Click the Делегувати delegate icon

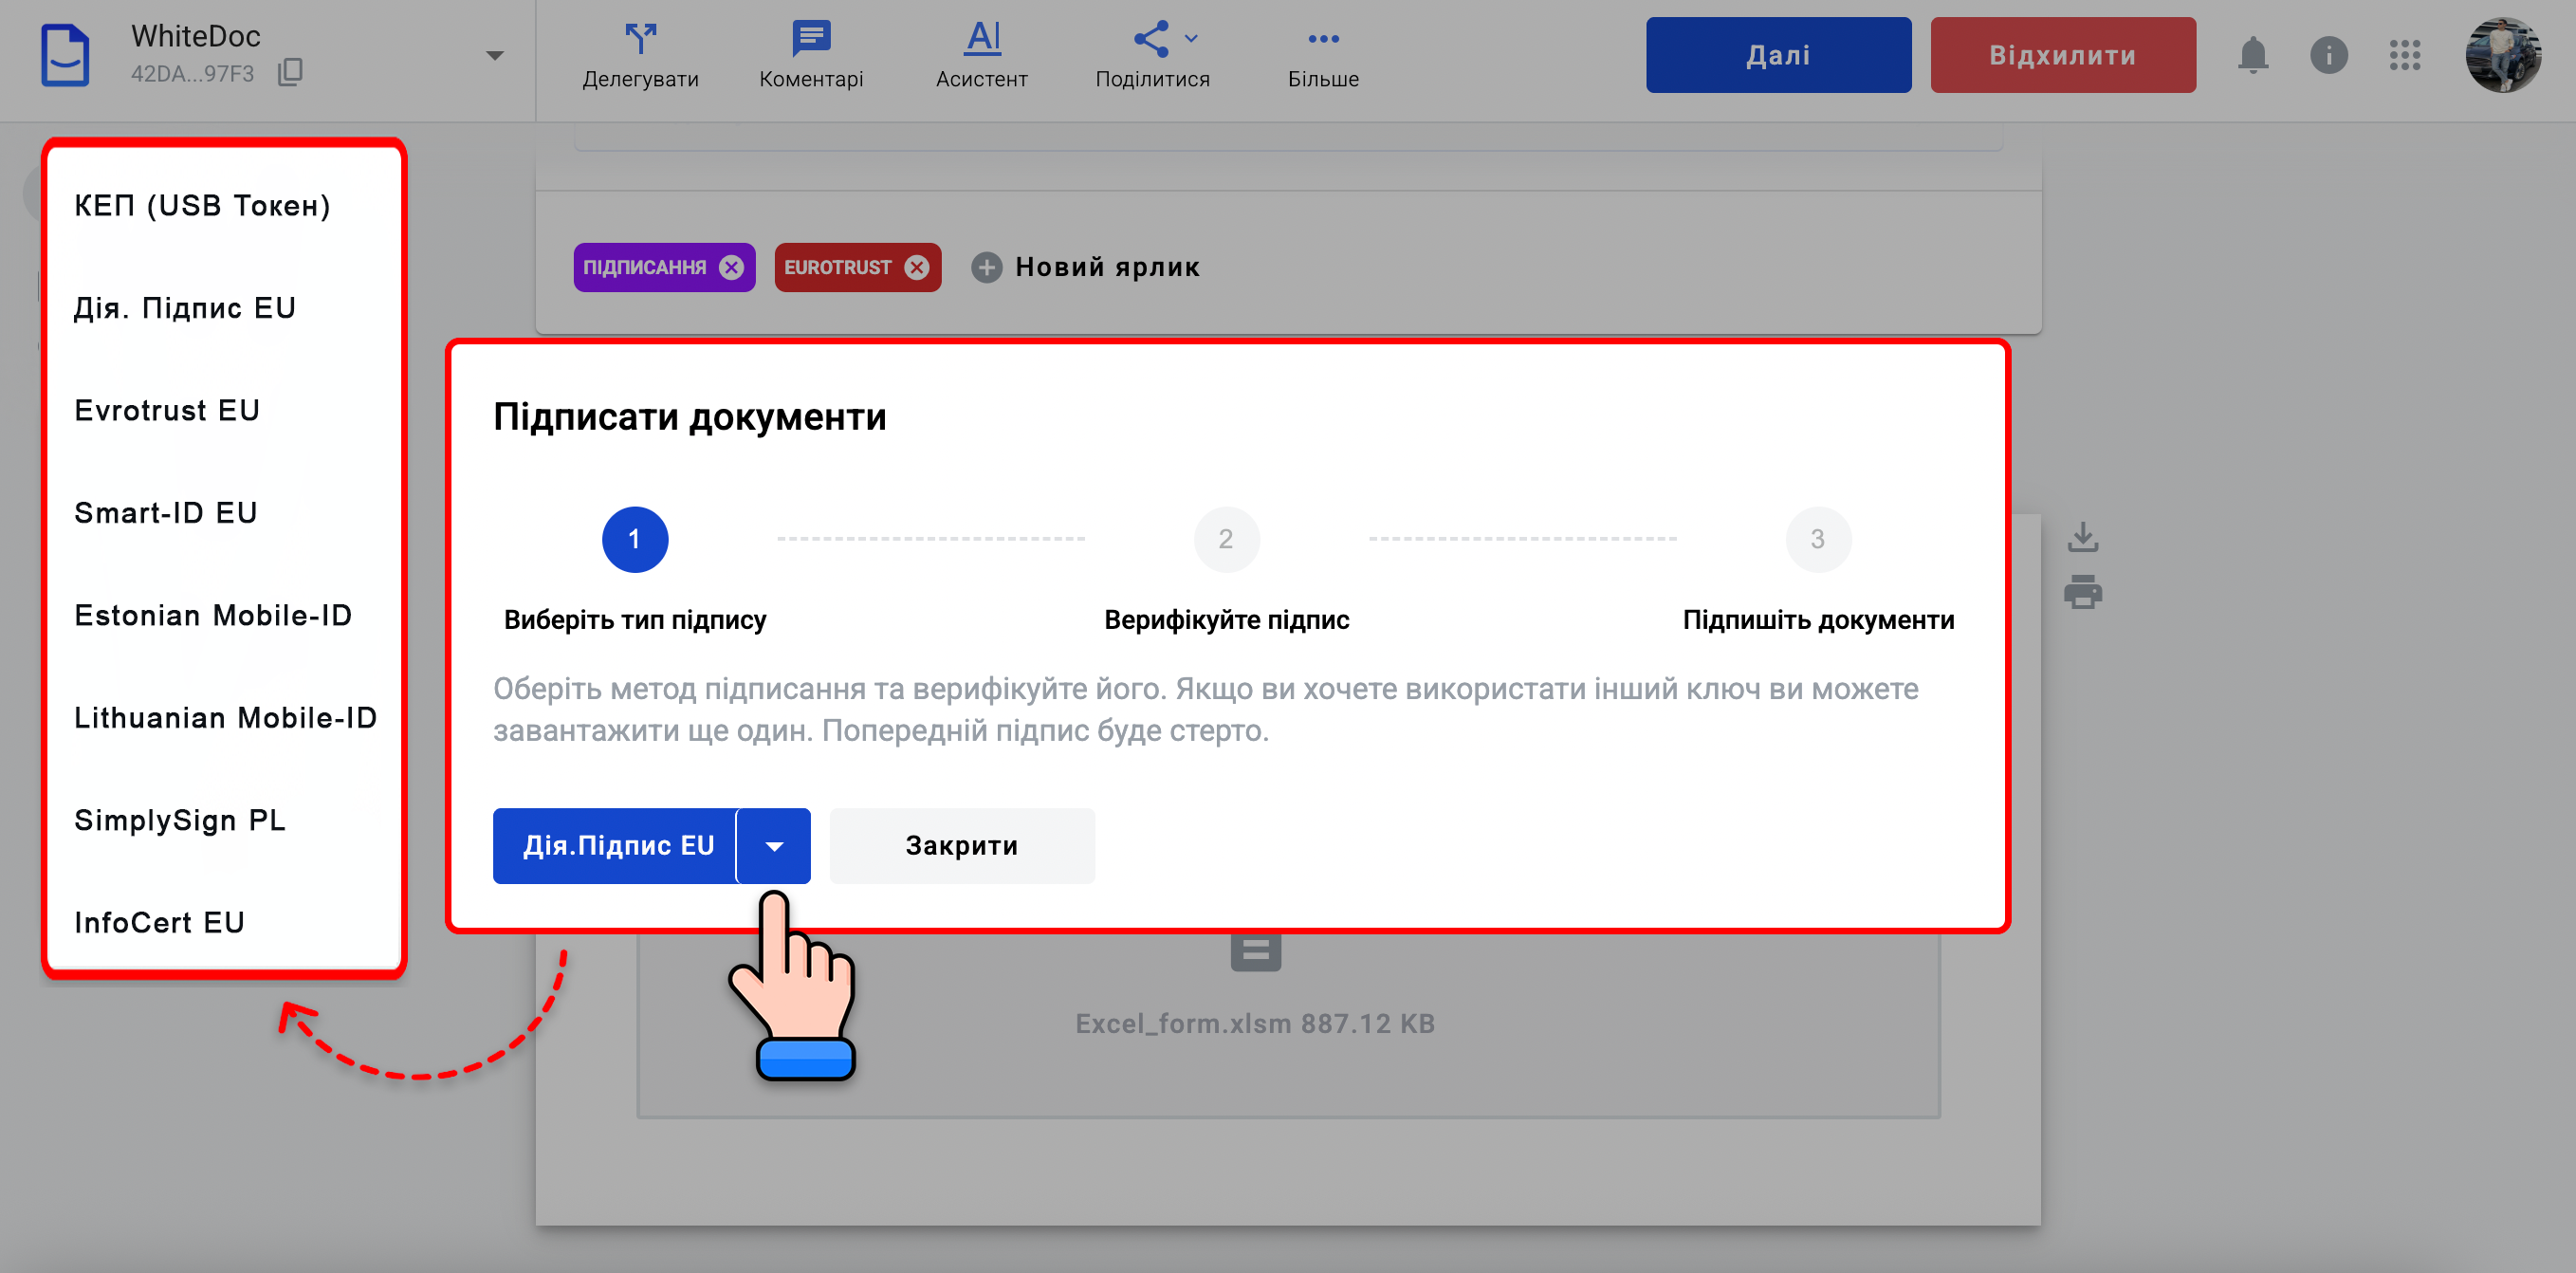tap(640, 40)
